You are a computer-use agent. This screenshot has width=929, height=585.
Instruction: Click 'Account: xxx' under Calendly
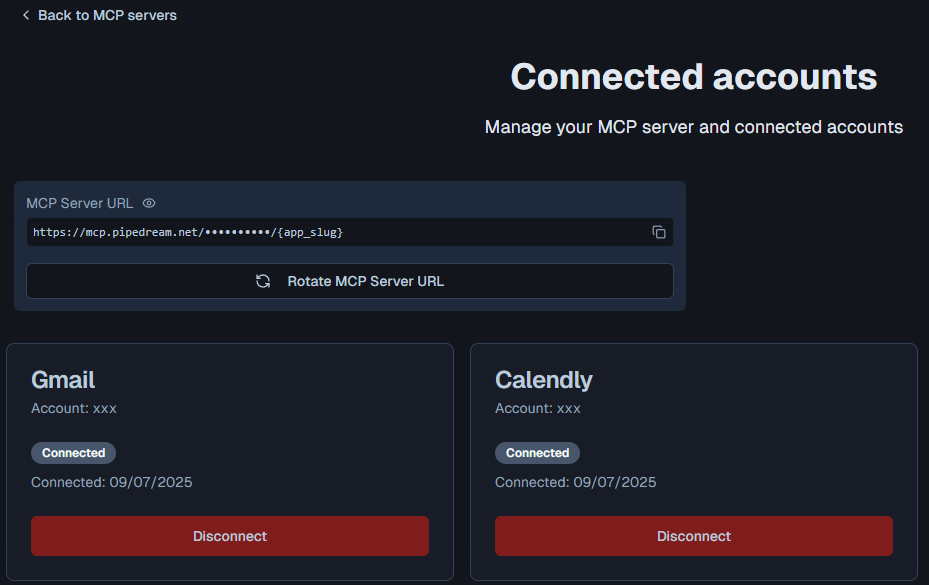[538, 408]
